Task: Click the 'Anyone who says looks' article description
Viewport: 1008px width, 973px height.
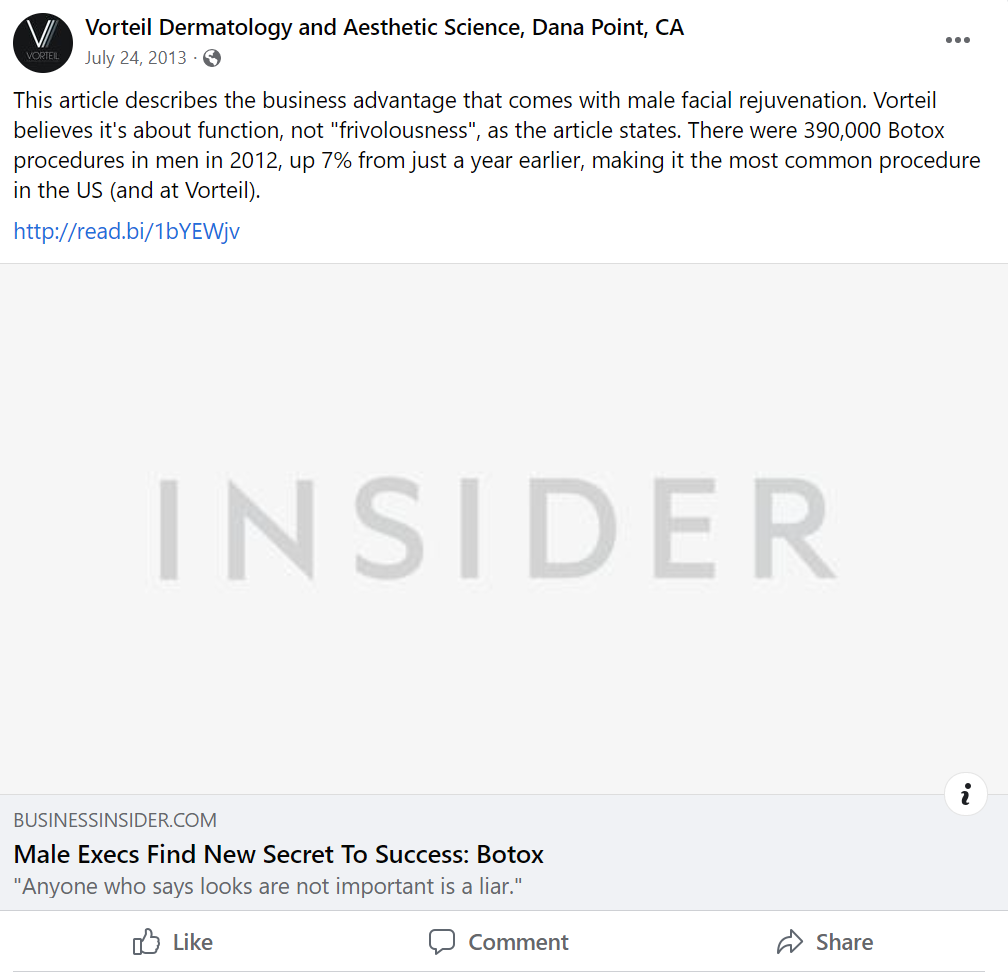Action: [267, 886]
